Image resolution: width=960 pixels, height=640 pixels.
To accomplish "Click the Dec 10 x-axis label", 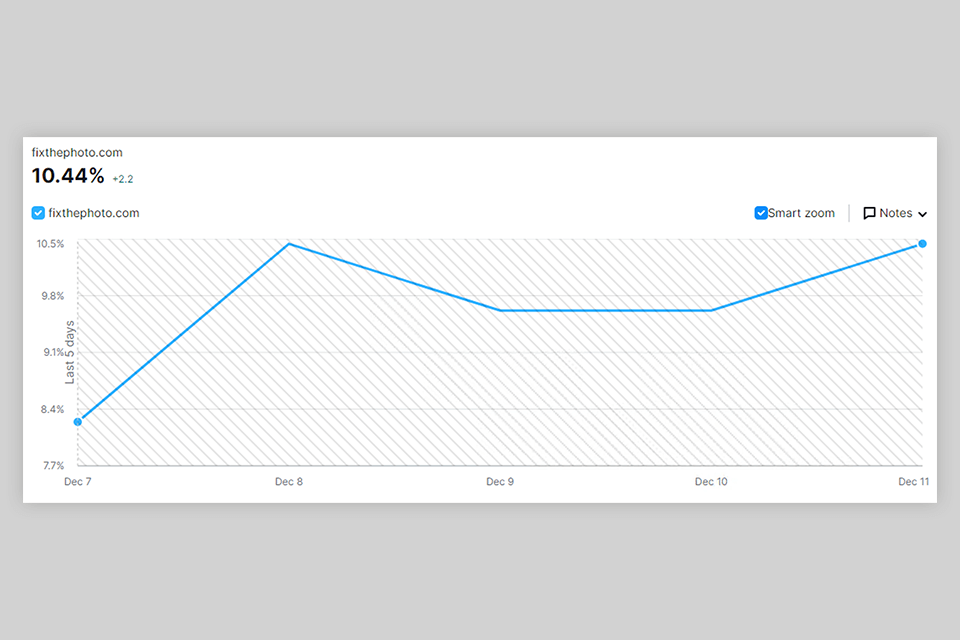I will [711, 482].
